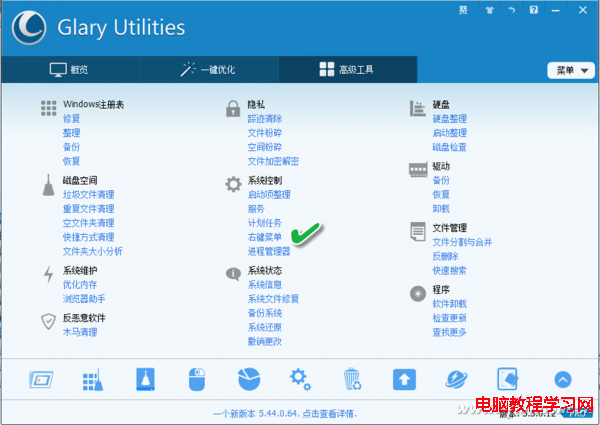Open the mouse context menu dock icon

(197, 380)
